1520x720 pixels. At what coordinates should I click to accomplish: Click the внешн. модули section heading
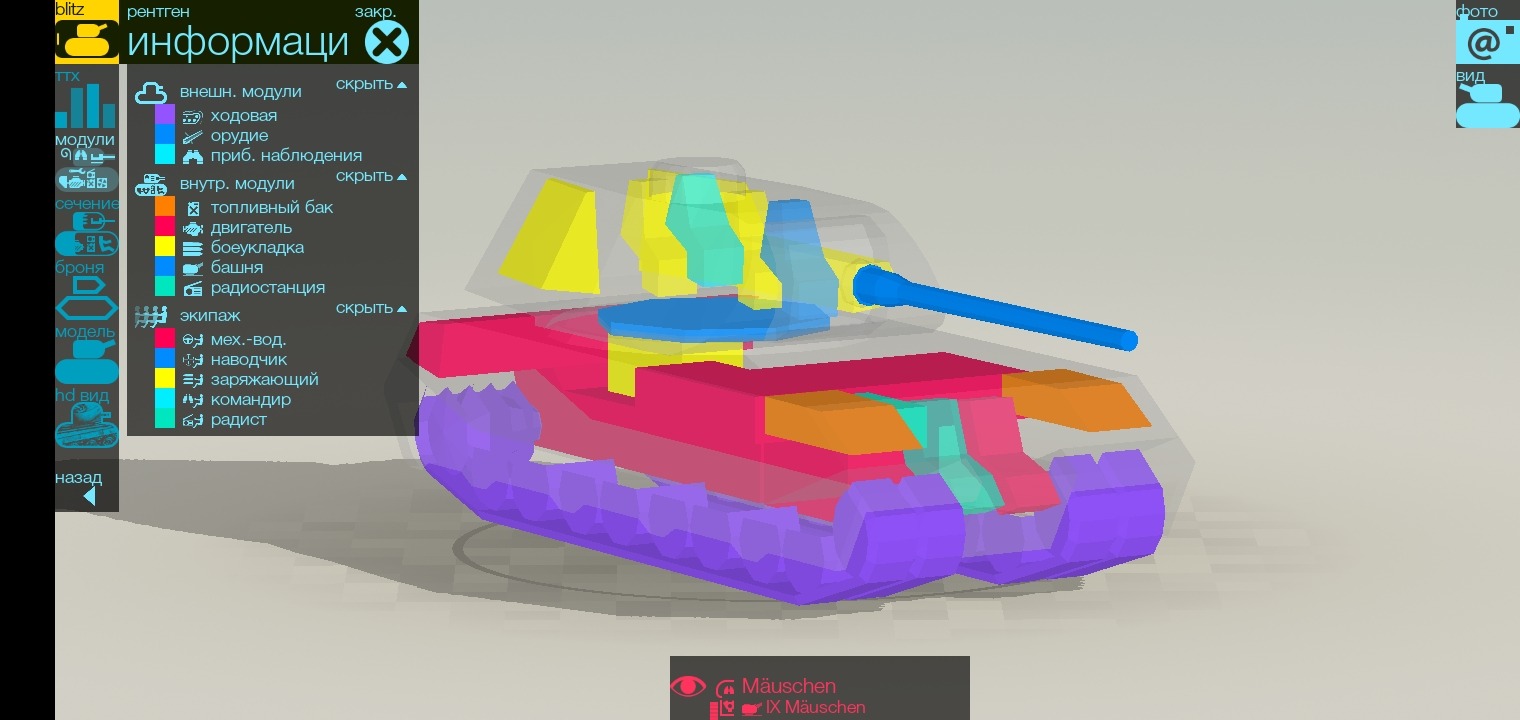click(x=241, y=92)
